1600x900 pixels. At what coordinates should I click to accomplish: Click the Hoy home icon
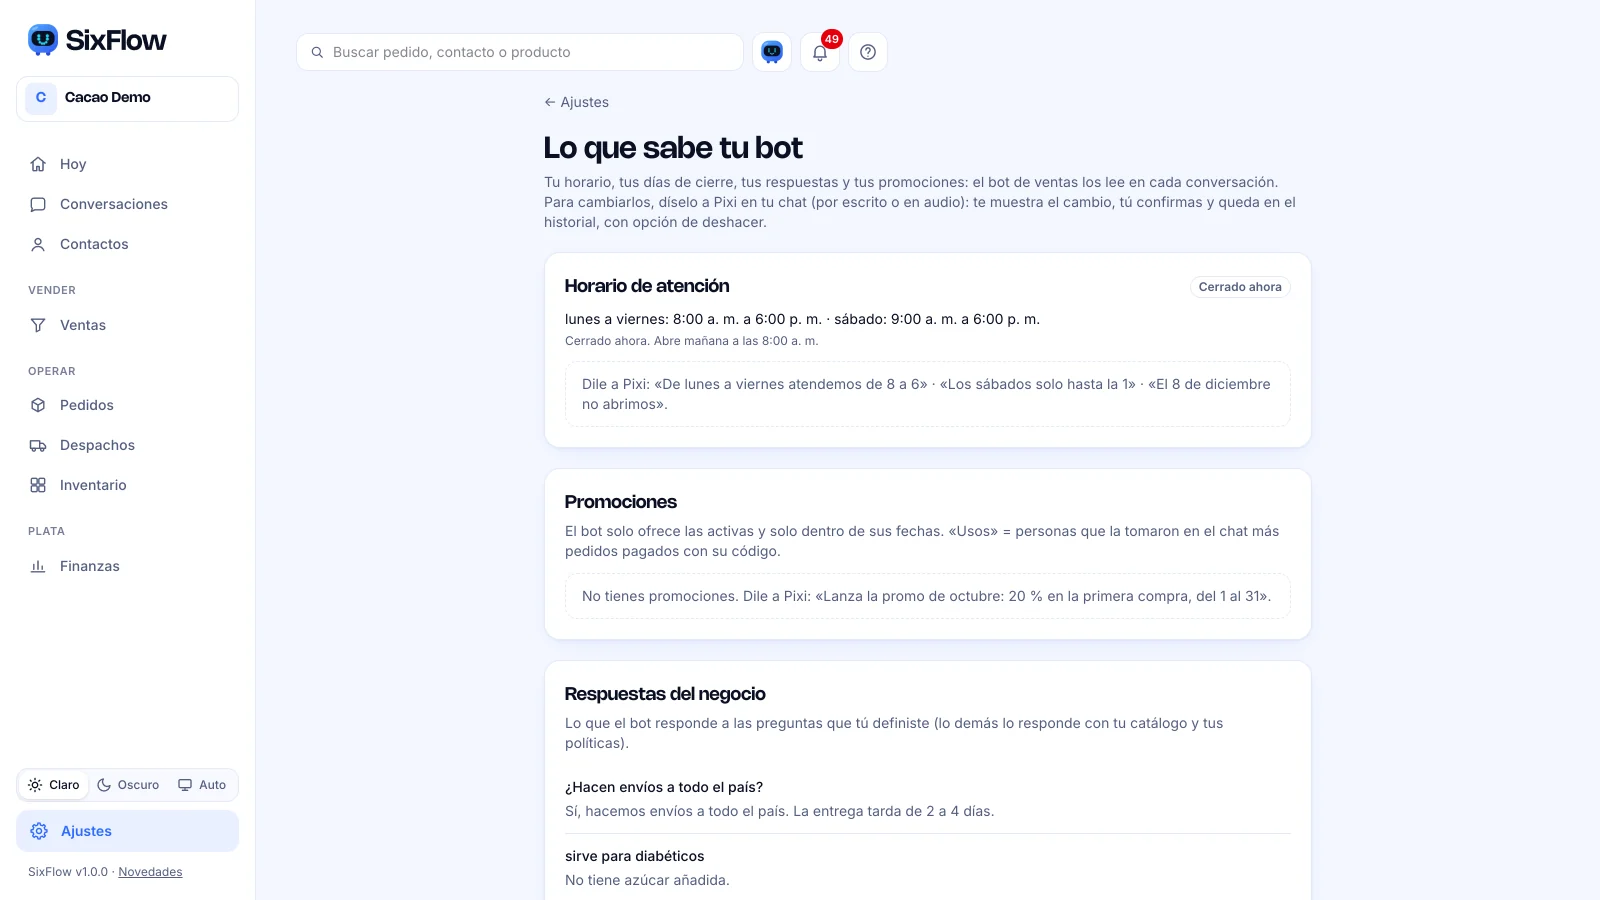[38, 164]
